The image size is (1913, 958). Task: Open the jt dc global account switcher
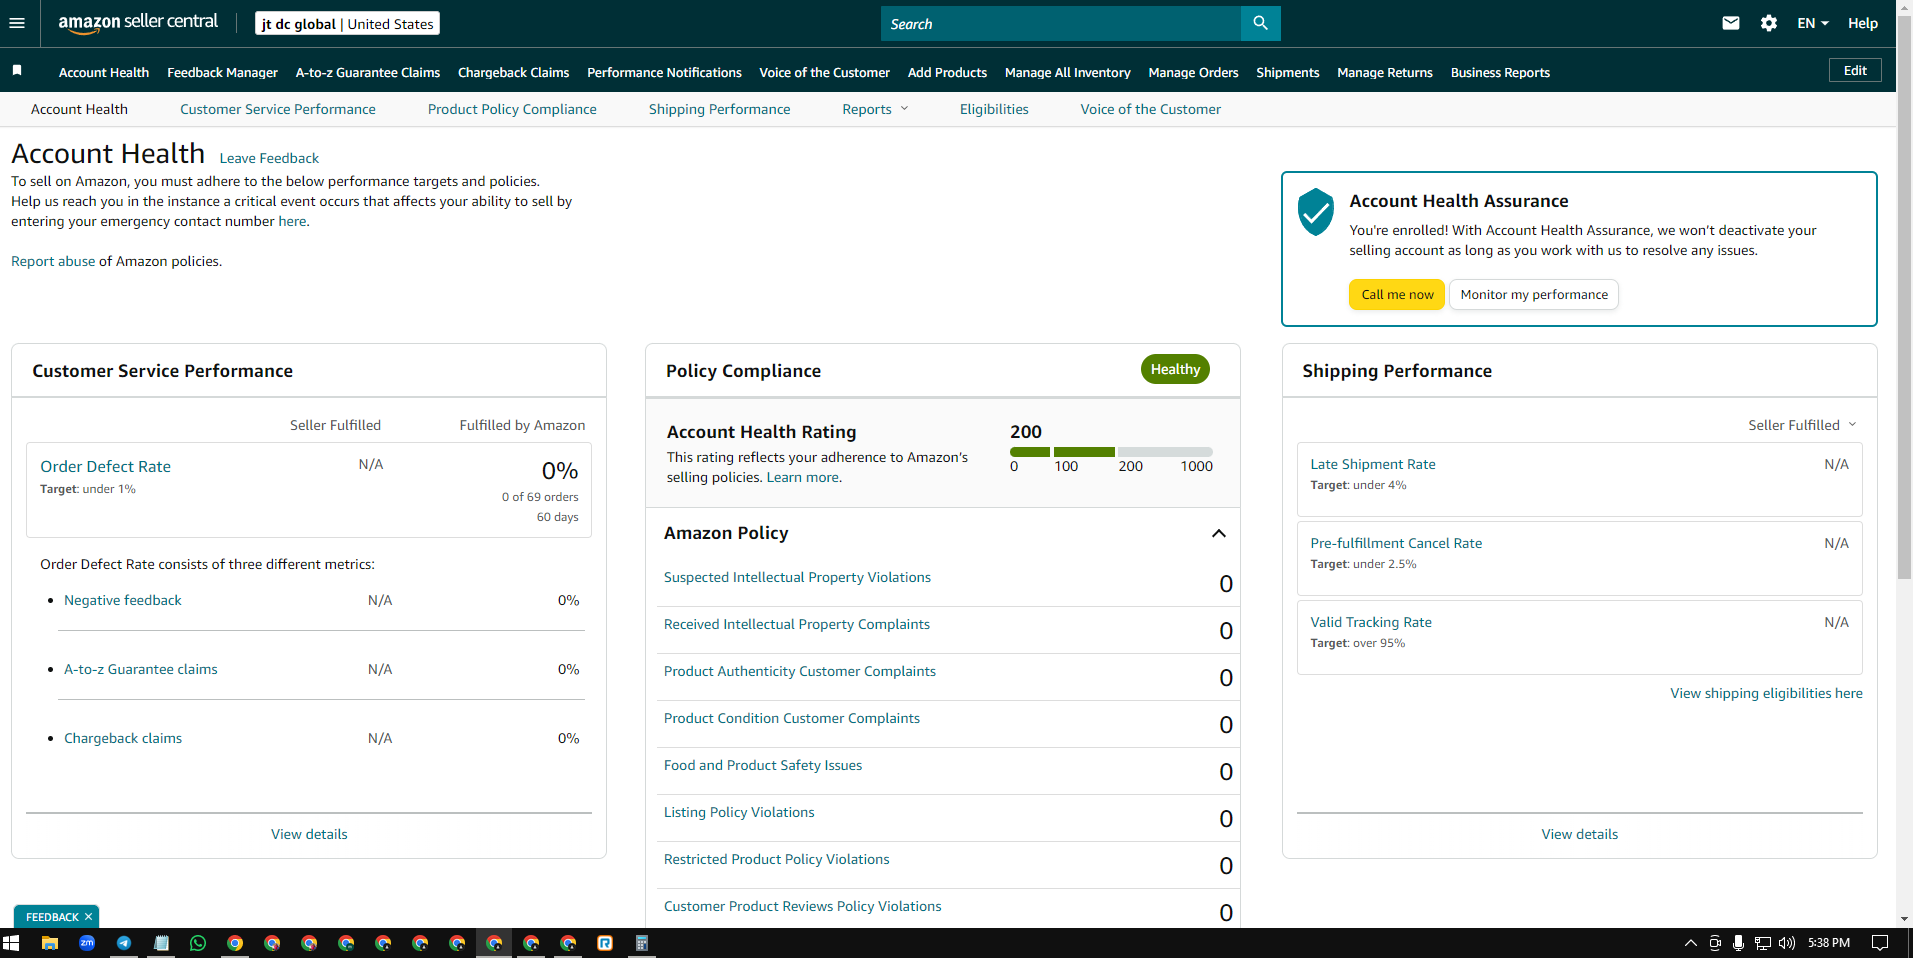coord(347,24)
